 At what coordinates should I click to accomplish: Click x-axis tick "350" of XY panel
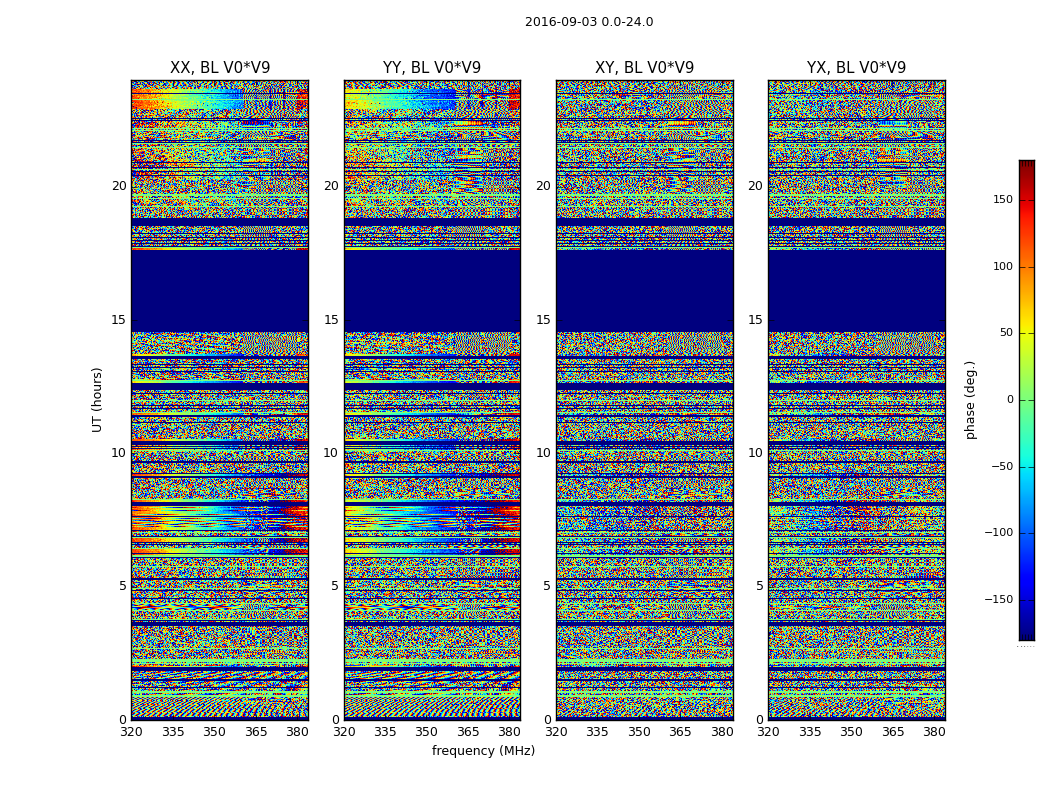point(639,732)
